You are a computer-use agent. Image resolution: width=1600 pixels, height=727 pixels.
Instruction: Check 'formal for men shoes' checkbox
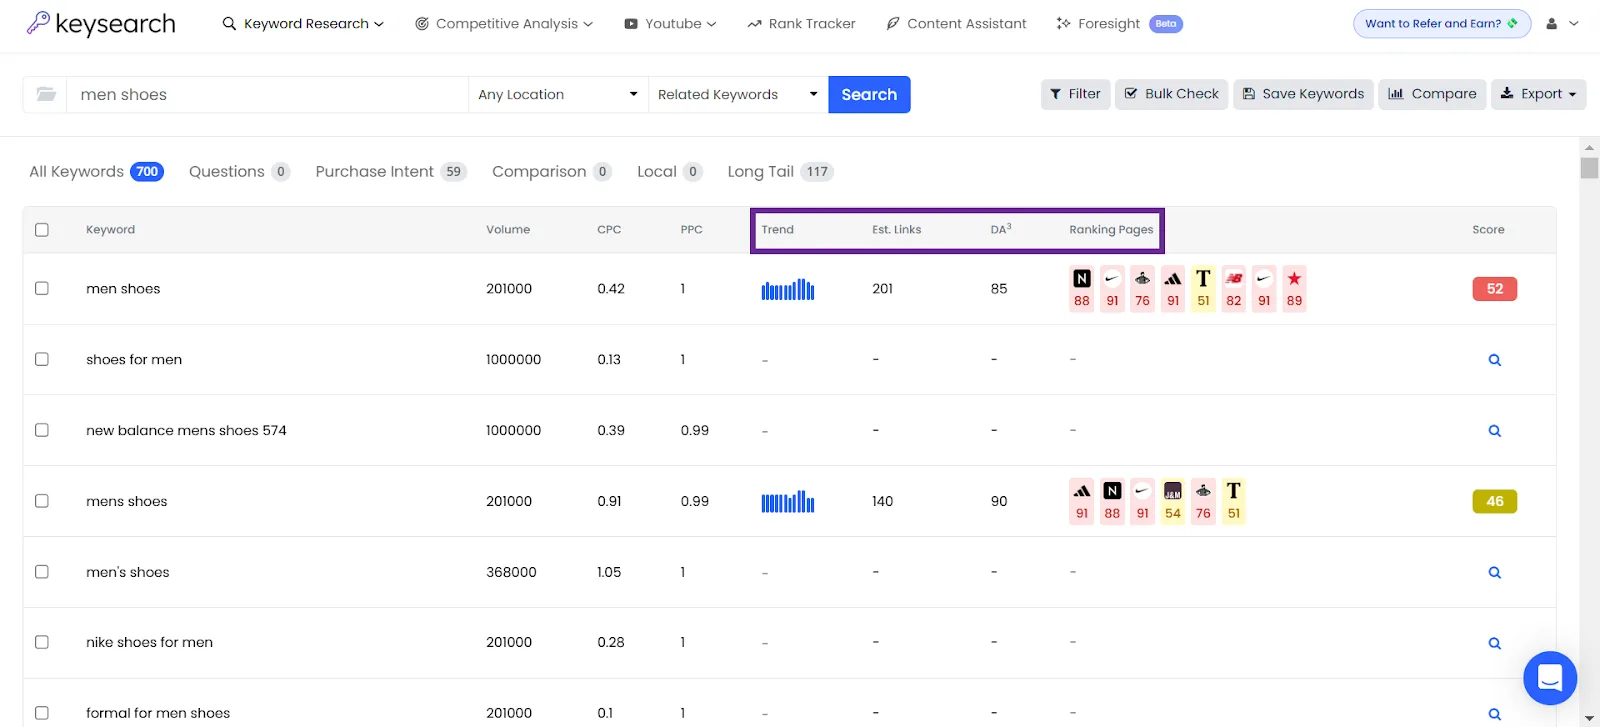pyautogui.click(x=42, y=713)
